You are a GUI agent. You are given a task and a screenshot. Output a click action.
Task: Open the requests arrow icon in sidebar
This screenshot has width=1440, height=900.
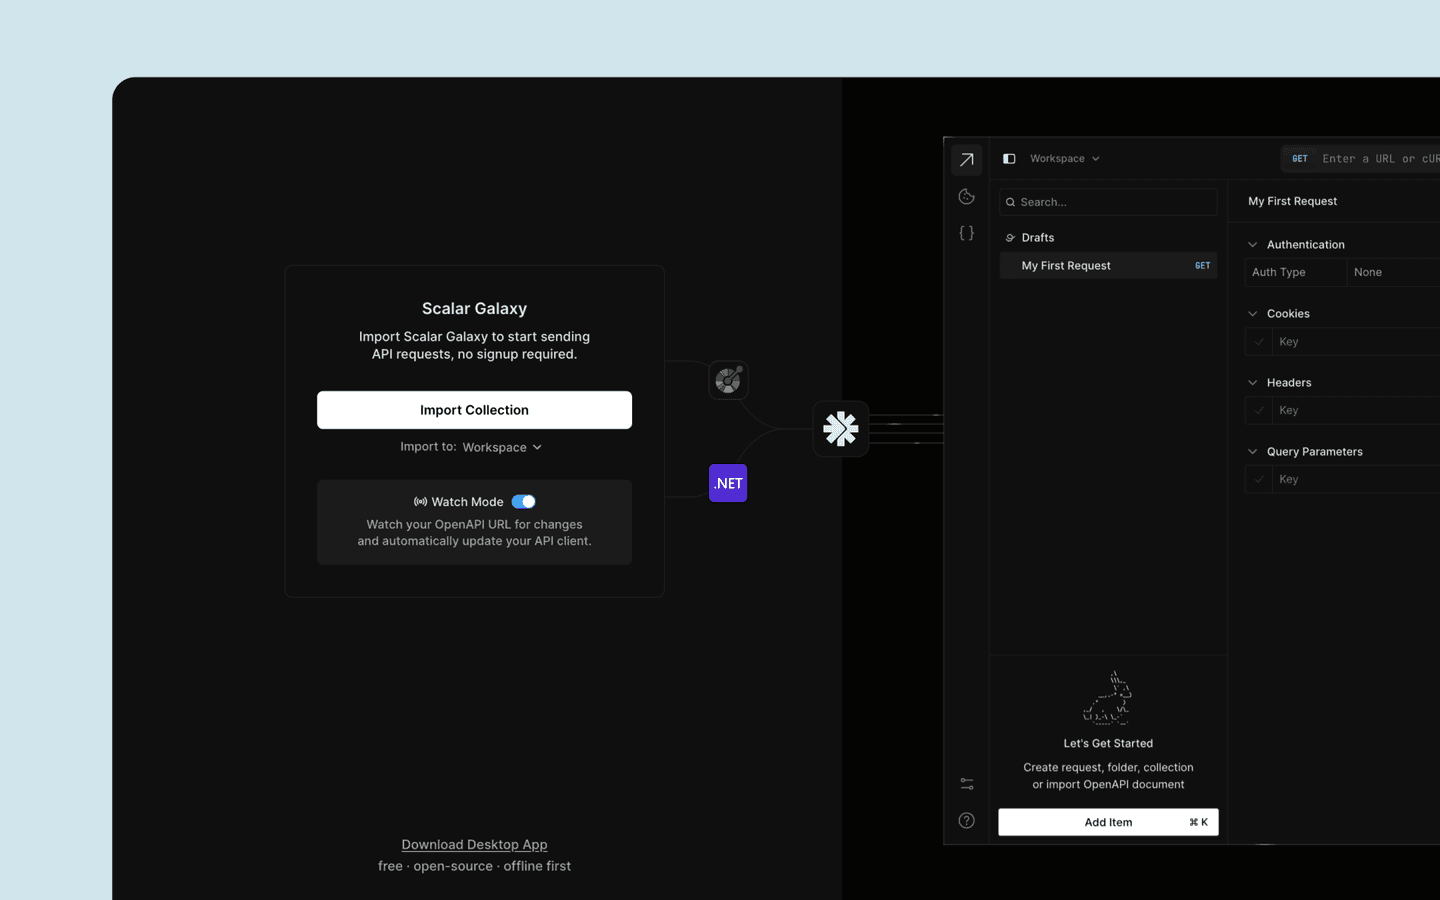coord(966,160)
